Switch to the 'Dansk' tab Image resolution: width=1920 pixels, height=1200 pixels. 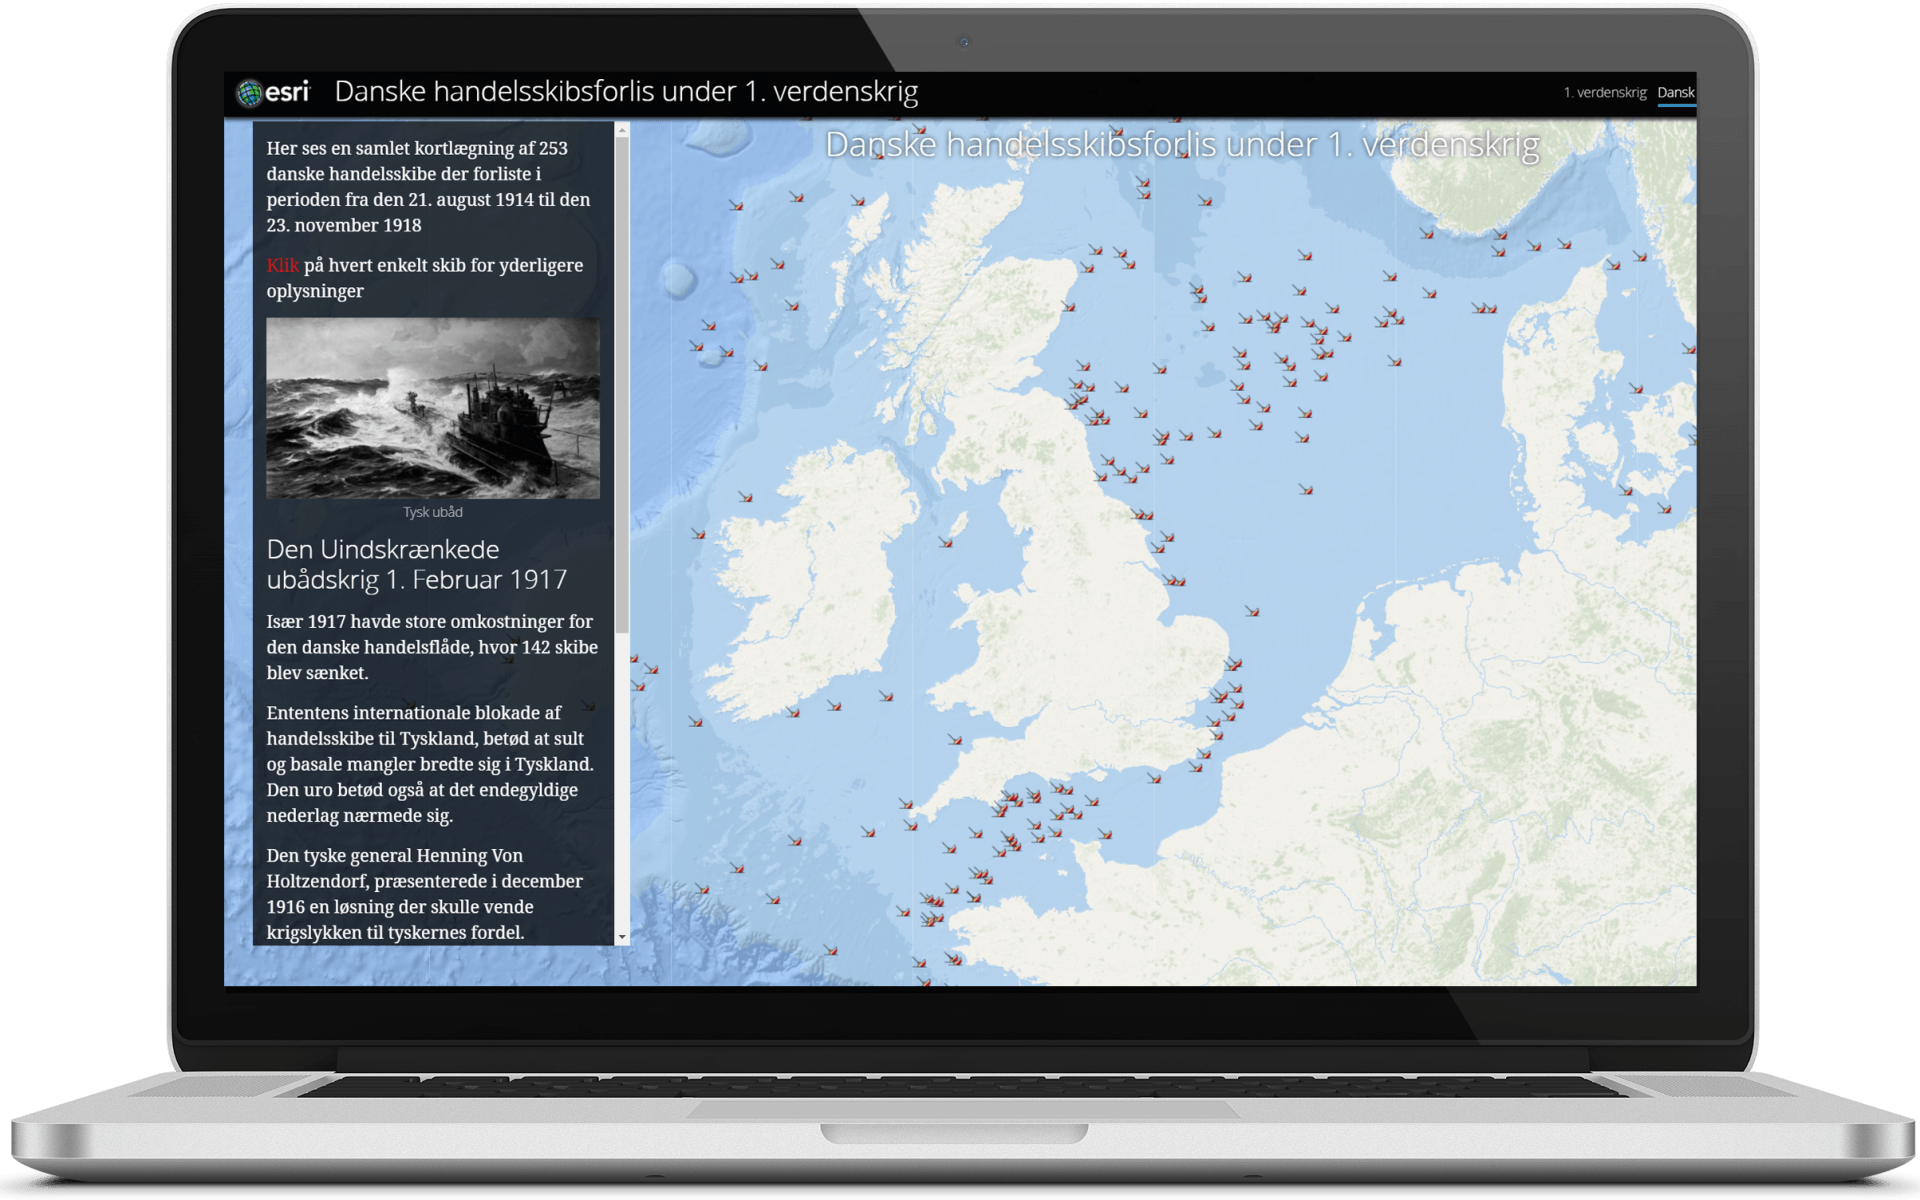pos(1675,92)
